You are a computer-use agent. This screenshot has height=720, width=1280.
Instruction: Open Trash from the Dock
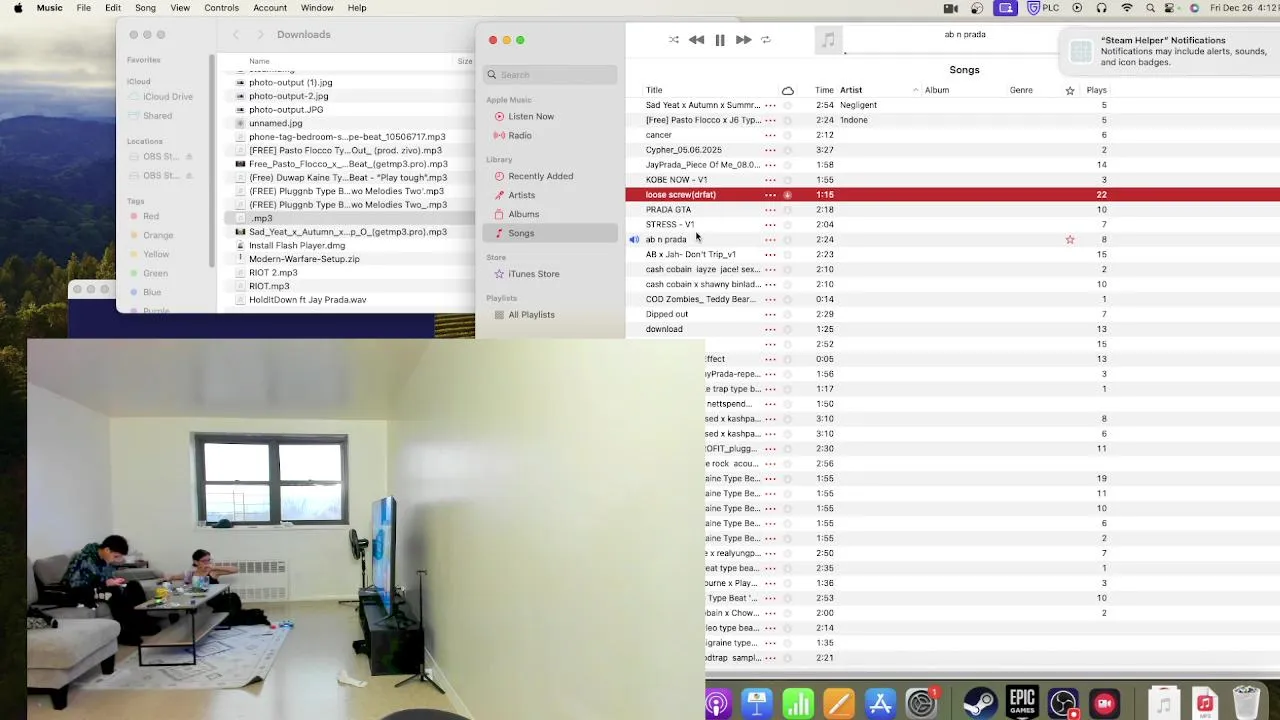[1246, 704]
